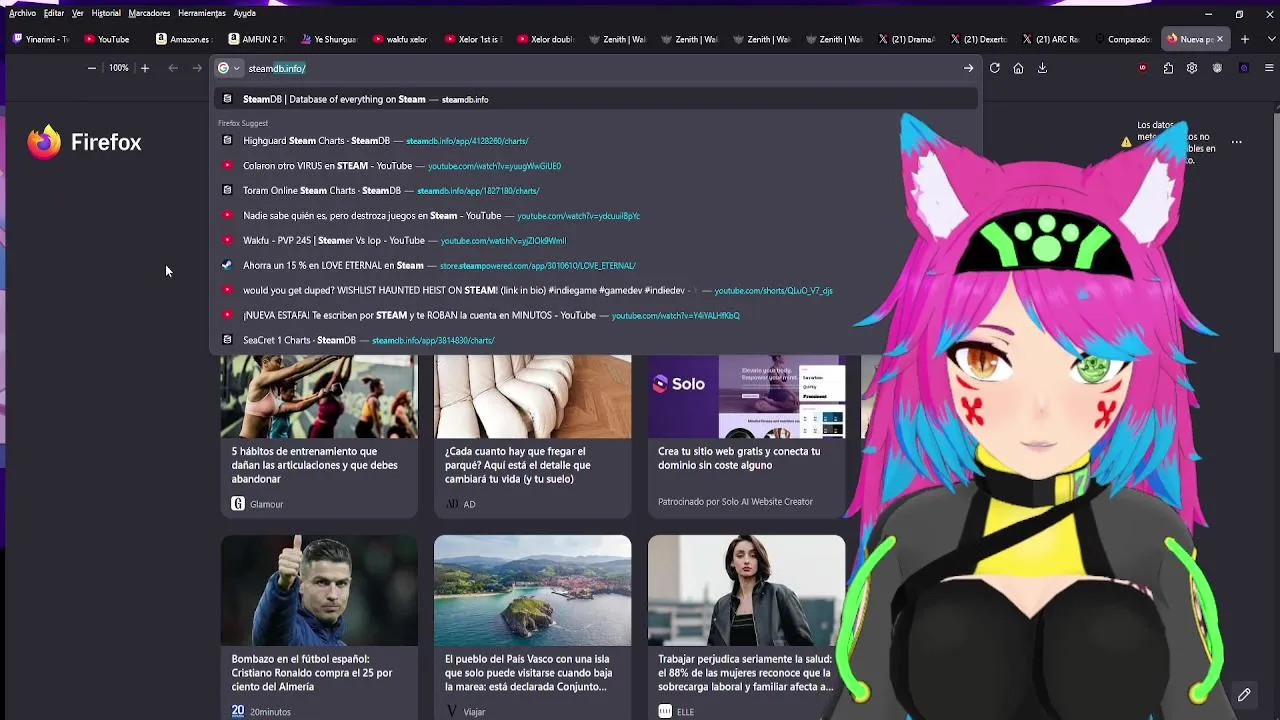The height and width of the screenshot is (720, 1280).
Task: Open the Firefox hamburger application menu
Action: coord(1269,68)
